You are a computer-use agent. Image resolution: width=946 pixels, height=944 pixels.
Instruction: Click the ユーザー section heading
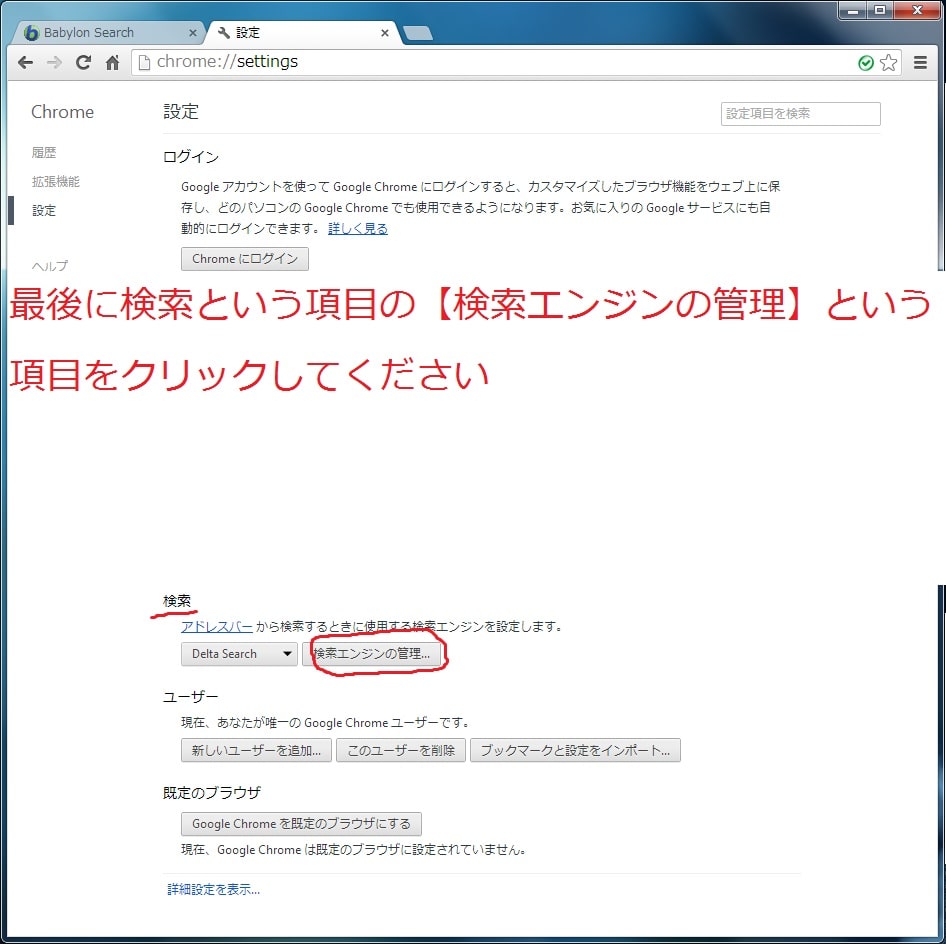(191, 697)
